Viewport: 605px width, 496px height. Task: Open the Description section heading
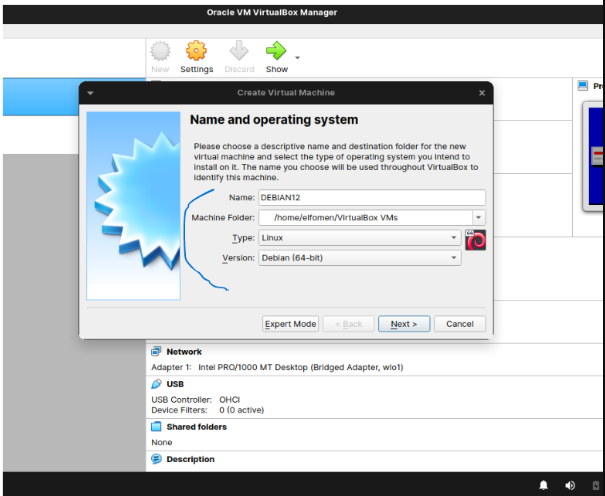pyautogui.click(x=191, y=459)
